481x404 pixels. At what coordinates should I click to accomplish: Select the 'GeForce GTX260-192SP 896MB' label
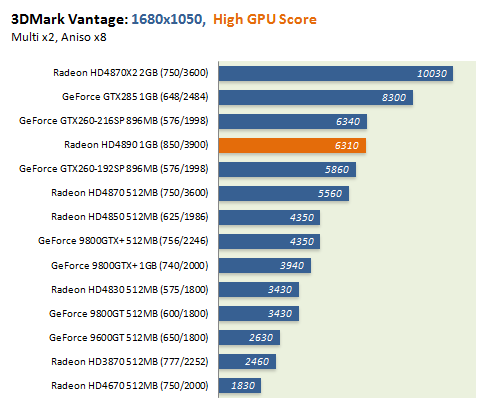click(x=114, y=169)
